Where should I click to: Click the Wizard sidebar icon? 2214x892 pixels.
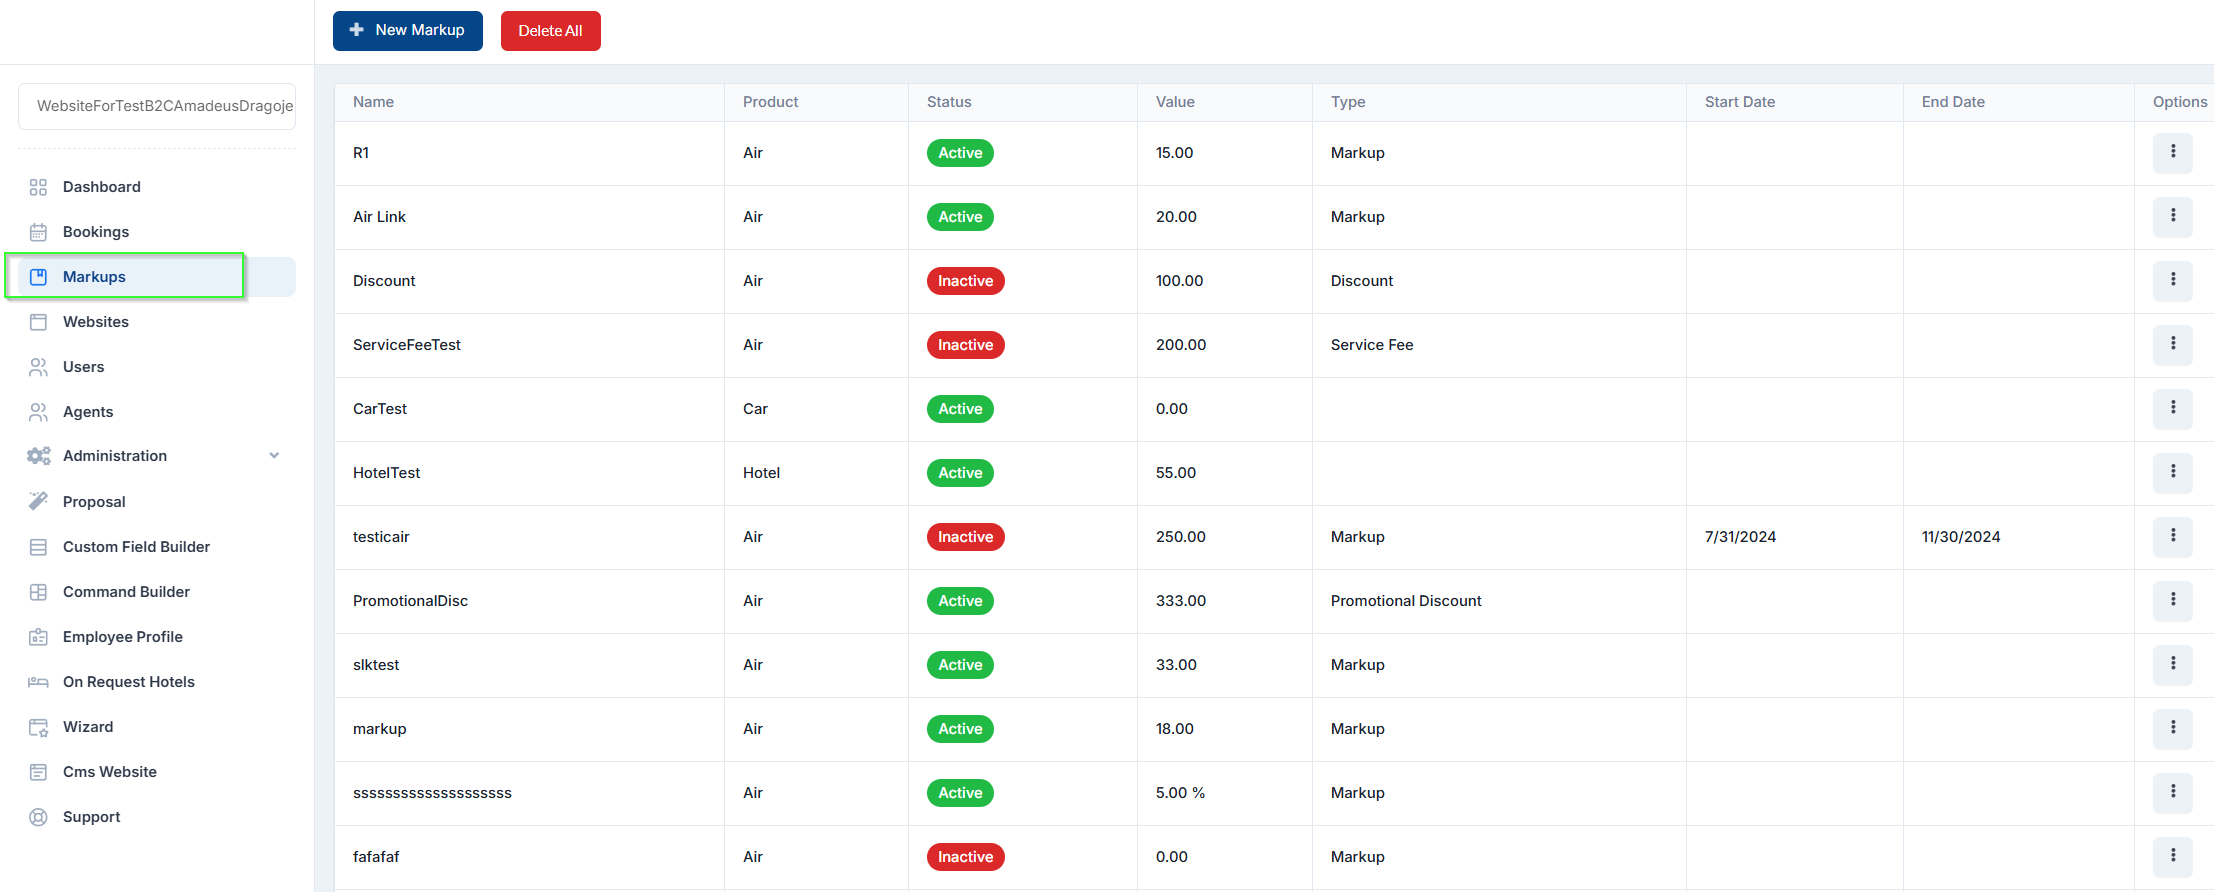(x=38, y=727)
